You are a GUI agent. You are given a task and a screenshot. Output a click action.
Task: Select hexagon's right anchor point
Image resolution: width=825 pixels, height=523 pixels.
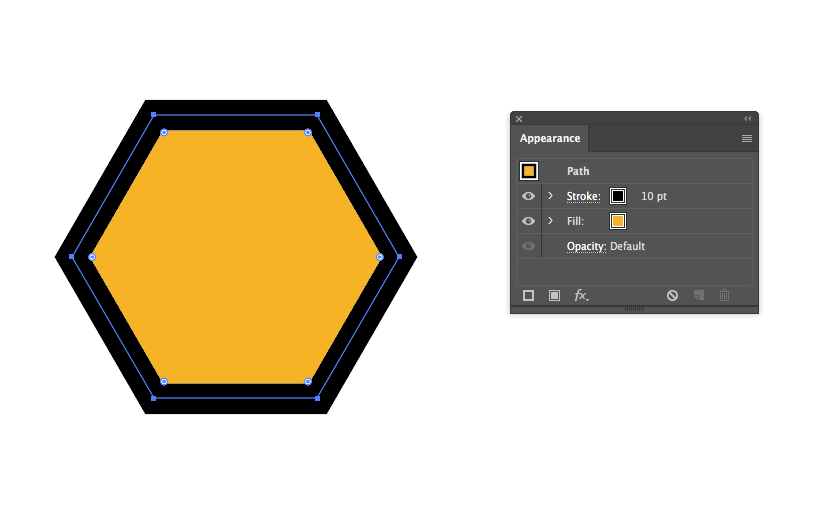point(399,257)
